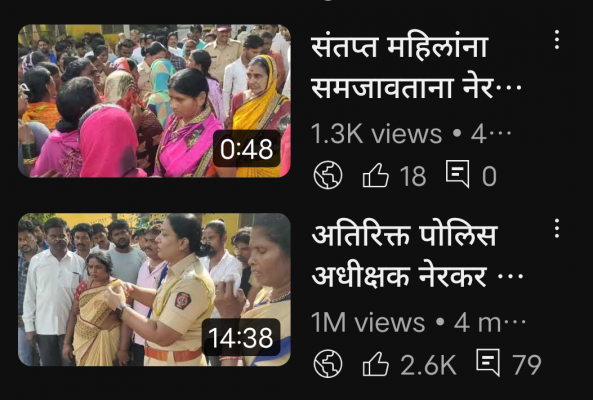Open the thumbnail showing the police officer
The height and width of the screenshot is (400, 593).
(154, 290)
